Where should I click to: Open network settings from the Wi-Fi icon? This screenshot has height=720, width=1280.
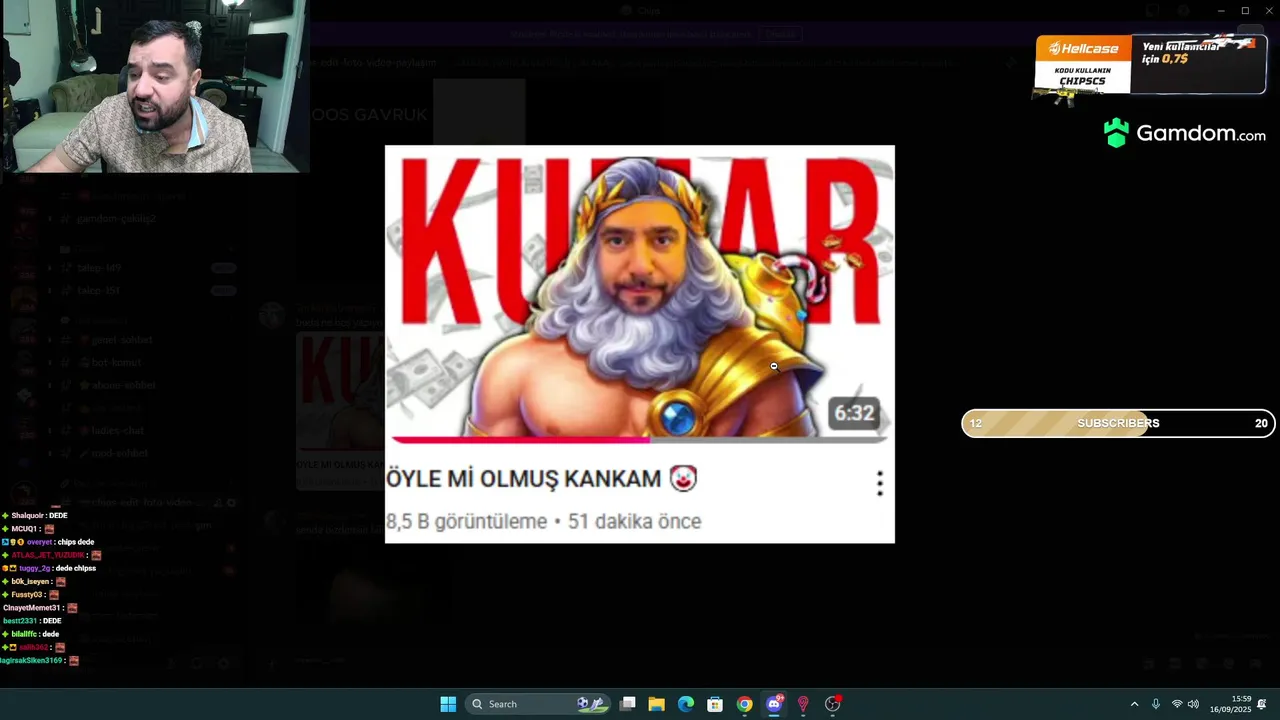[x=1177, y=704]
